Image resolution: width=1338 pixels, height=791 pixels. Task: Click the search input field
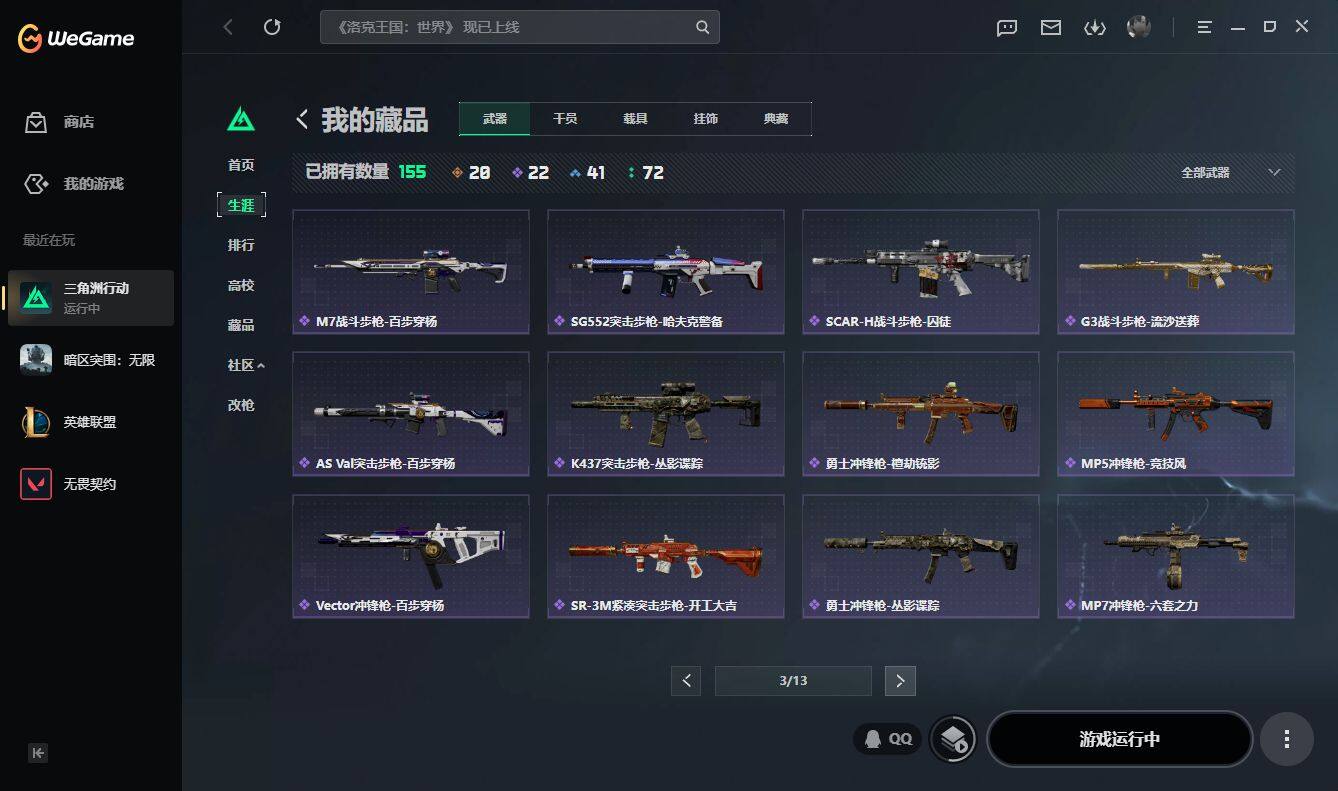pos(519,27)
